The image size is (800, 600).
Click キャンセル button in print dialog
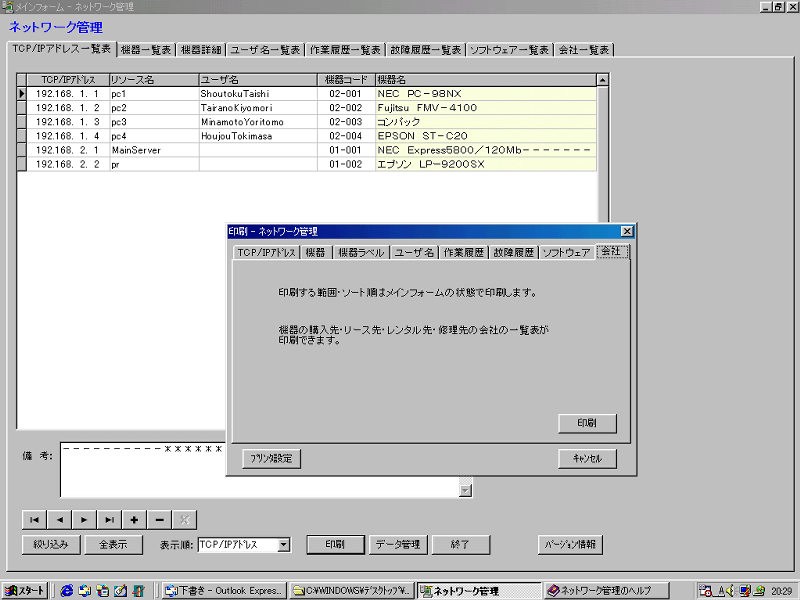[x=587, y=458]
